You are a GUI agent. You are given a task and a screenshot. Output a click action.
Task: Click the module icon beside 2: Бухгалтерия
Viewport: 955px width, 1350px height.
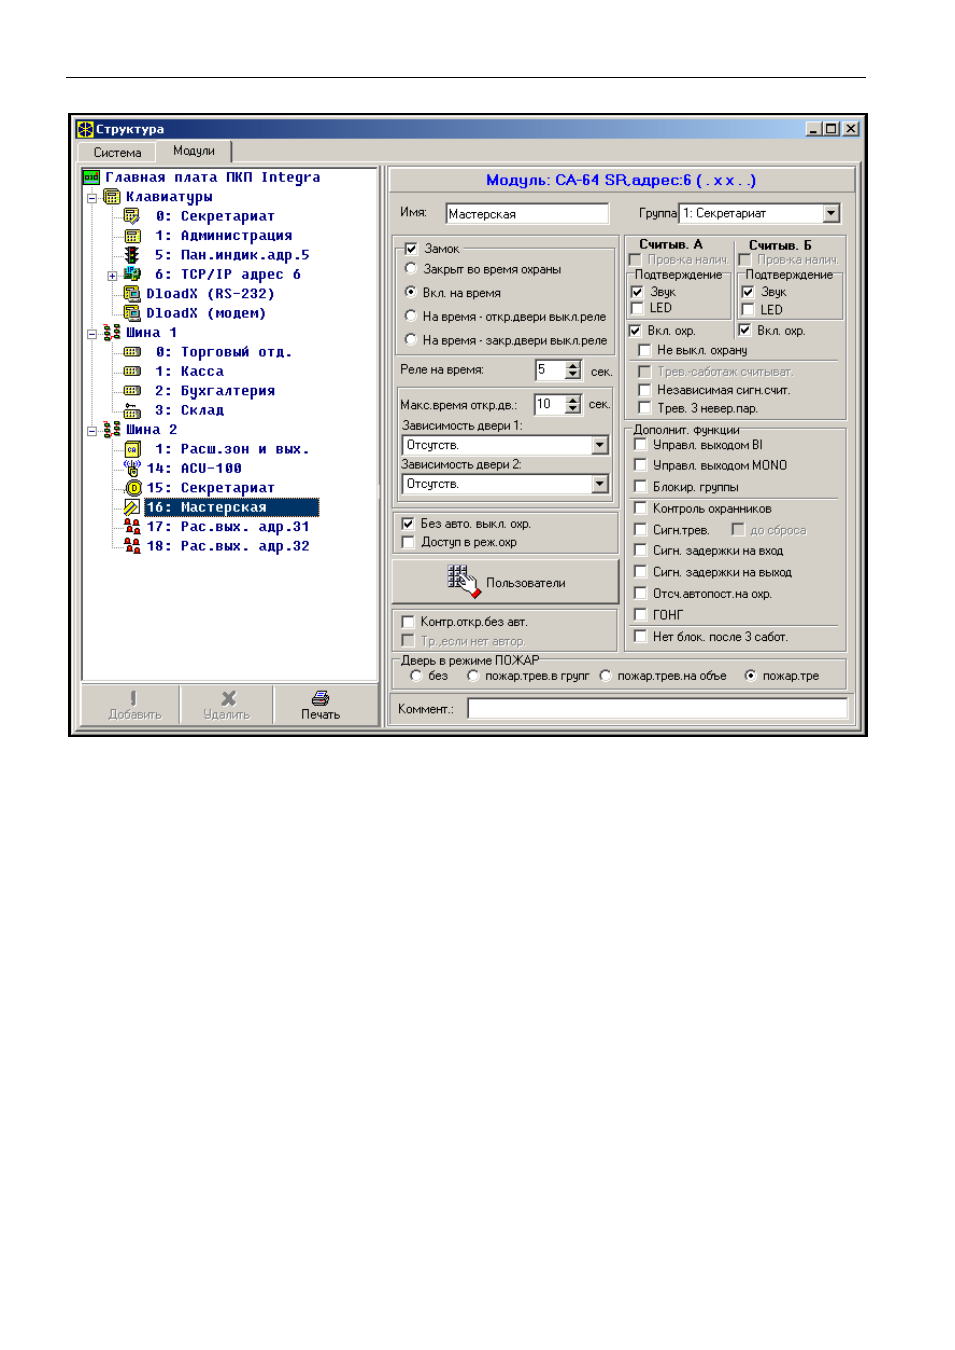132,391
